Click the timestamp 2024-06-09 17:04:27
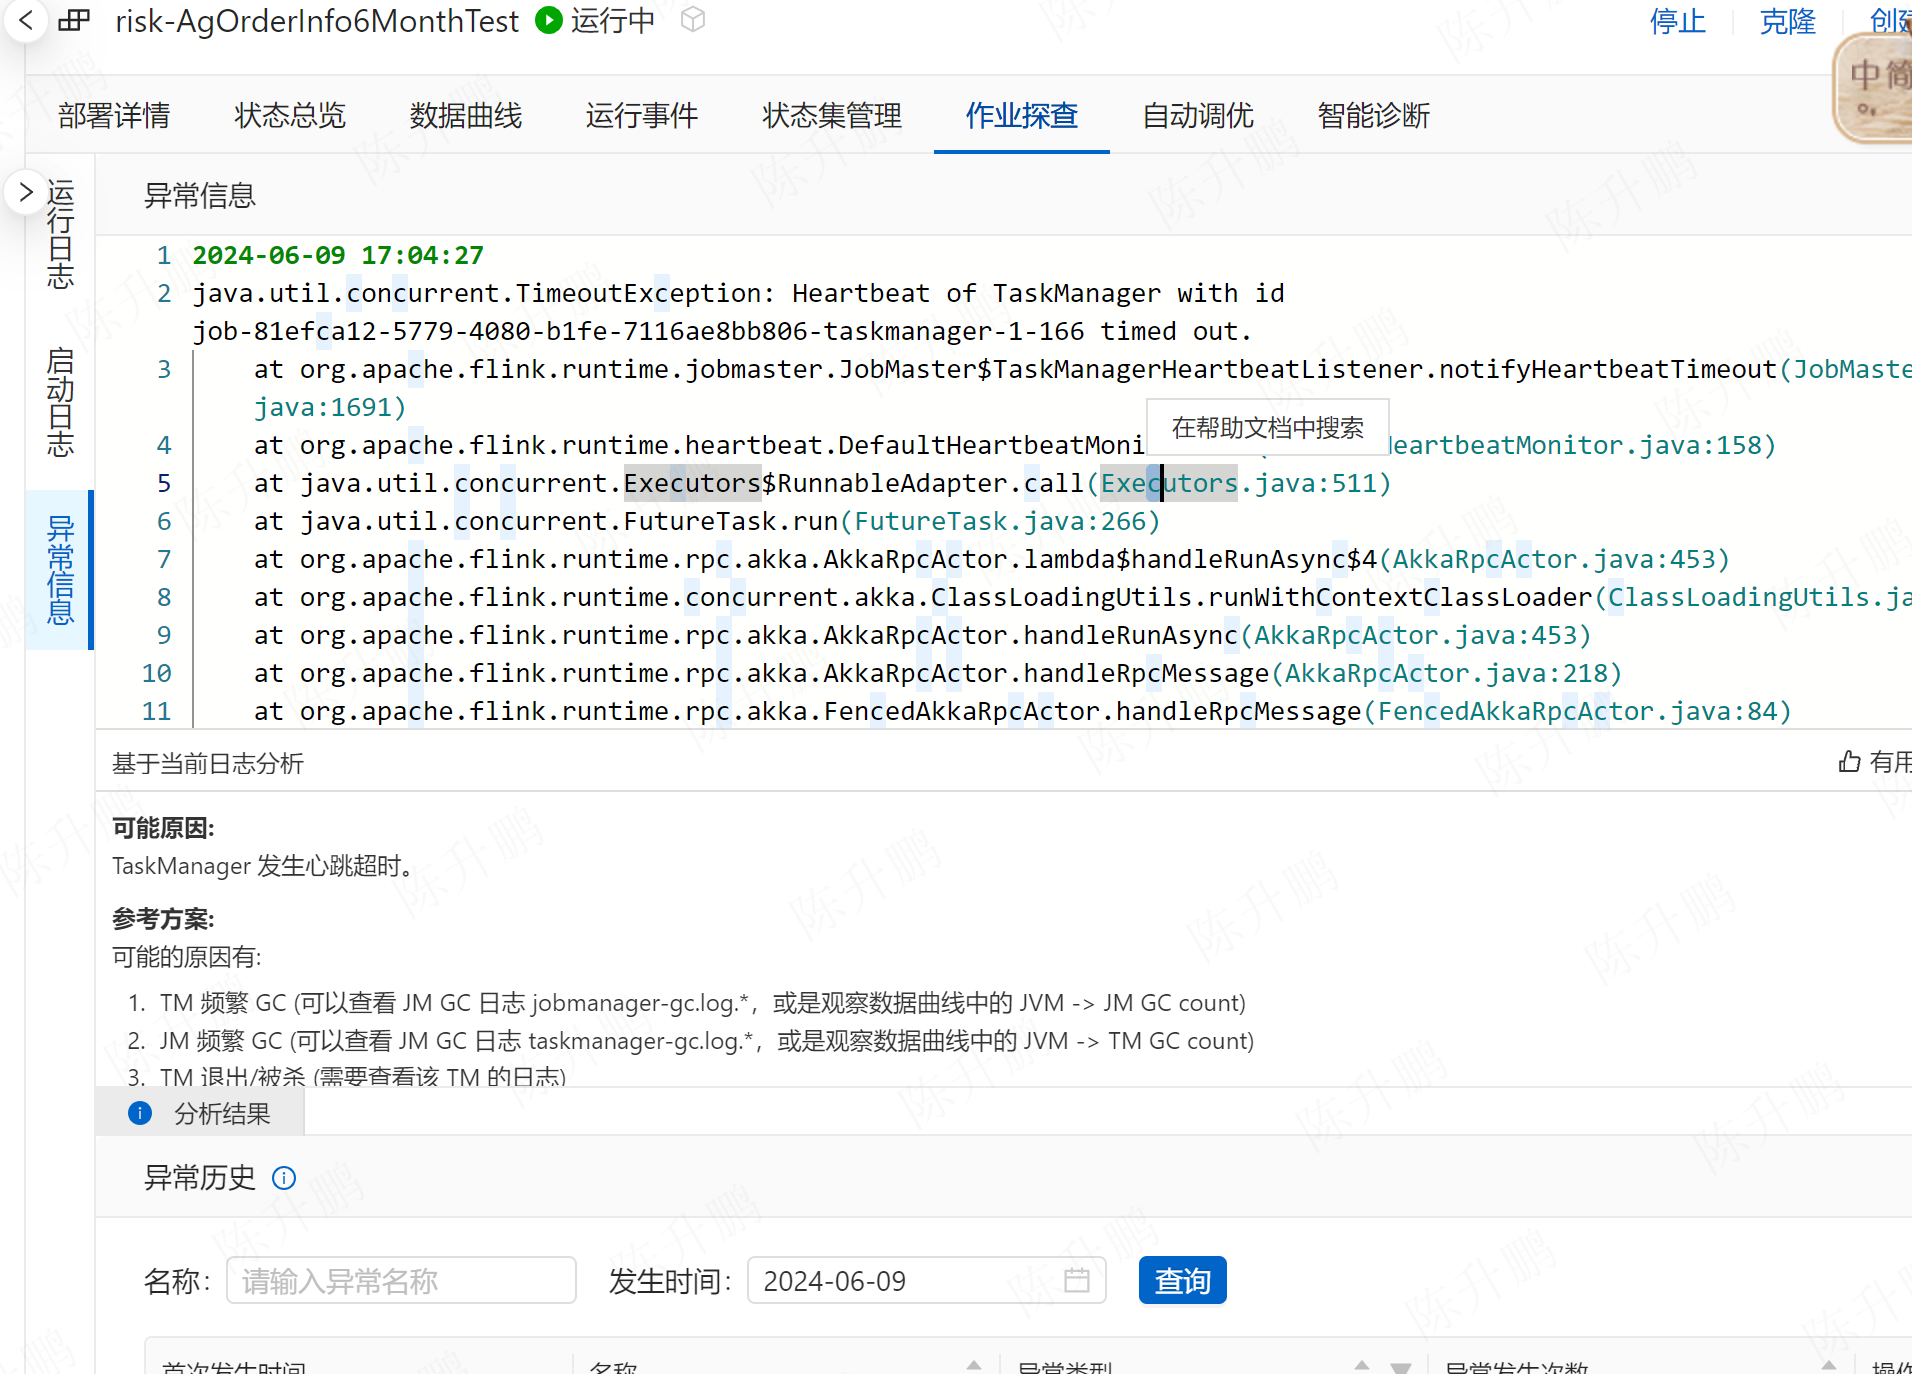Screen dimensions: 1912x1374 (338, 255)
